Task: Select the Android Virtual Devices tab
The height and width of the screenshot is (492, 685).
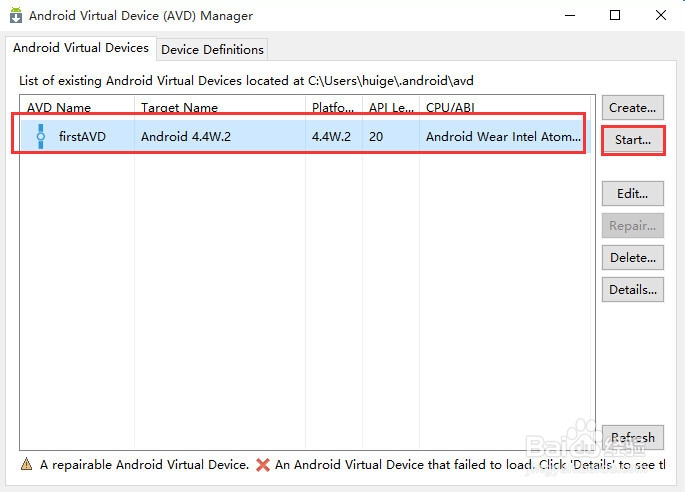Action: [81, 48]
